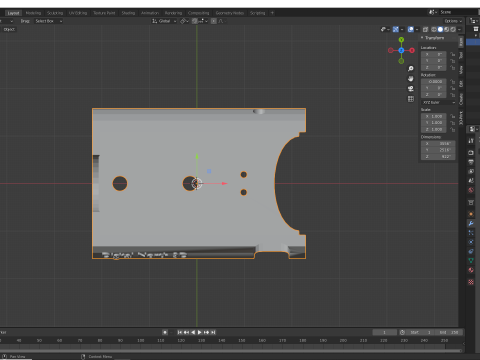
Task: Open the Global transform orientation dropdown
Action: (x=164, y=21)
